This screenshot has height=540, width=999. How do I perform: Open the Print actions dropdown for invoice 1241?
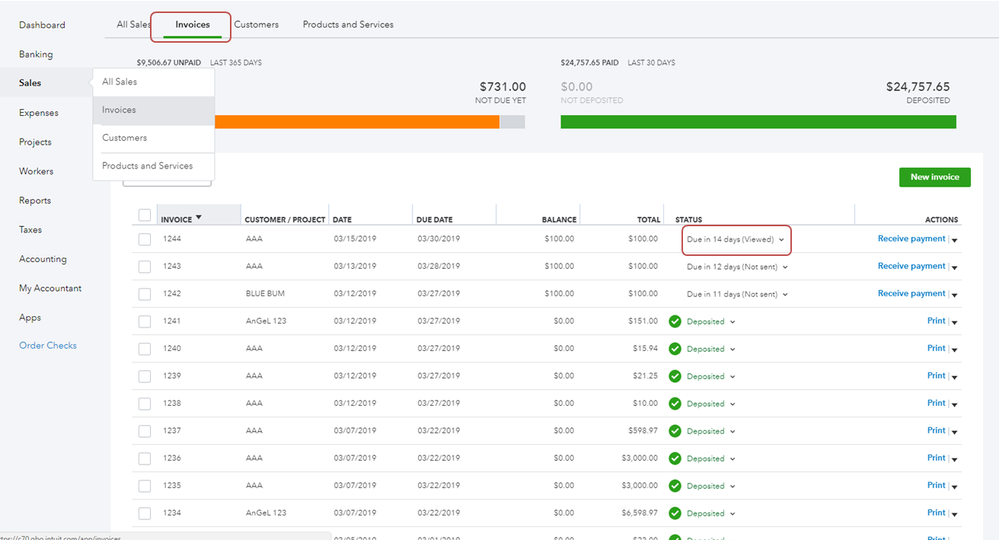[954, 322]
